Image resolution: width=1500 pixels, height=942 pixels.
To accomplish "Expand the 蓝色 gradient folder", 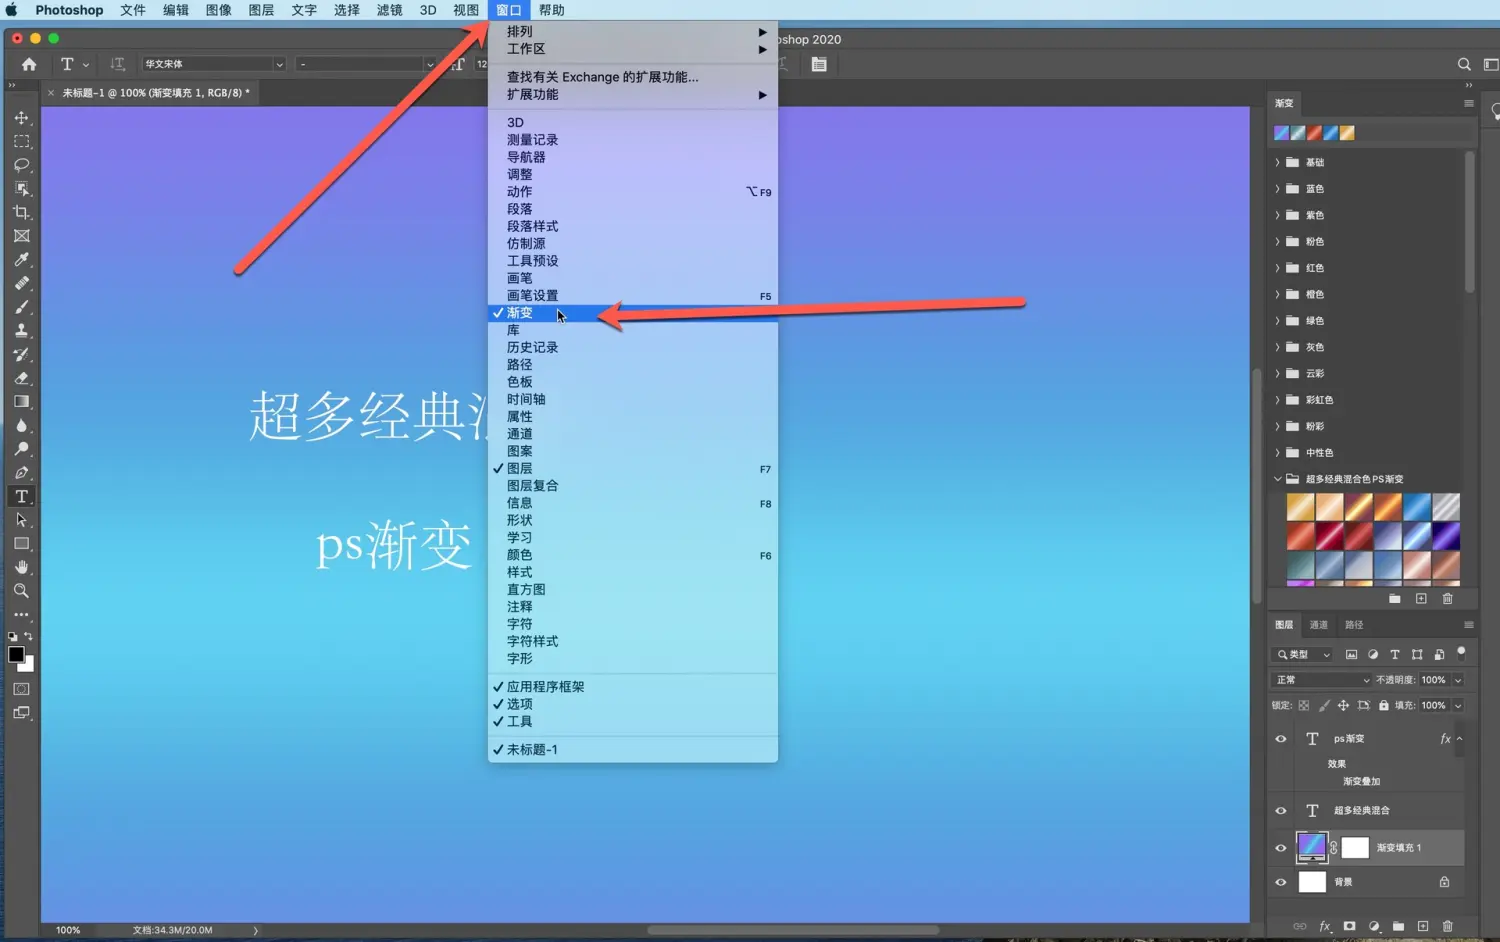I will [1277, 189].
